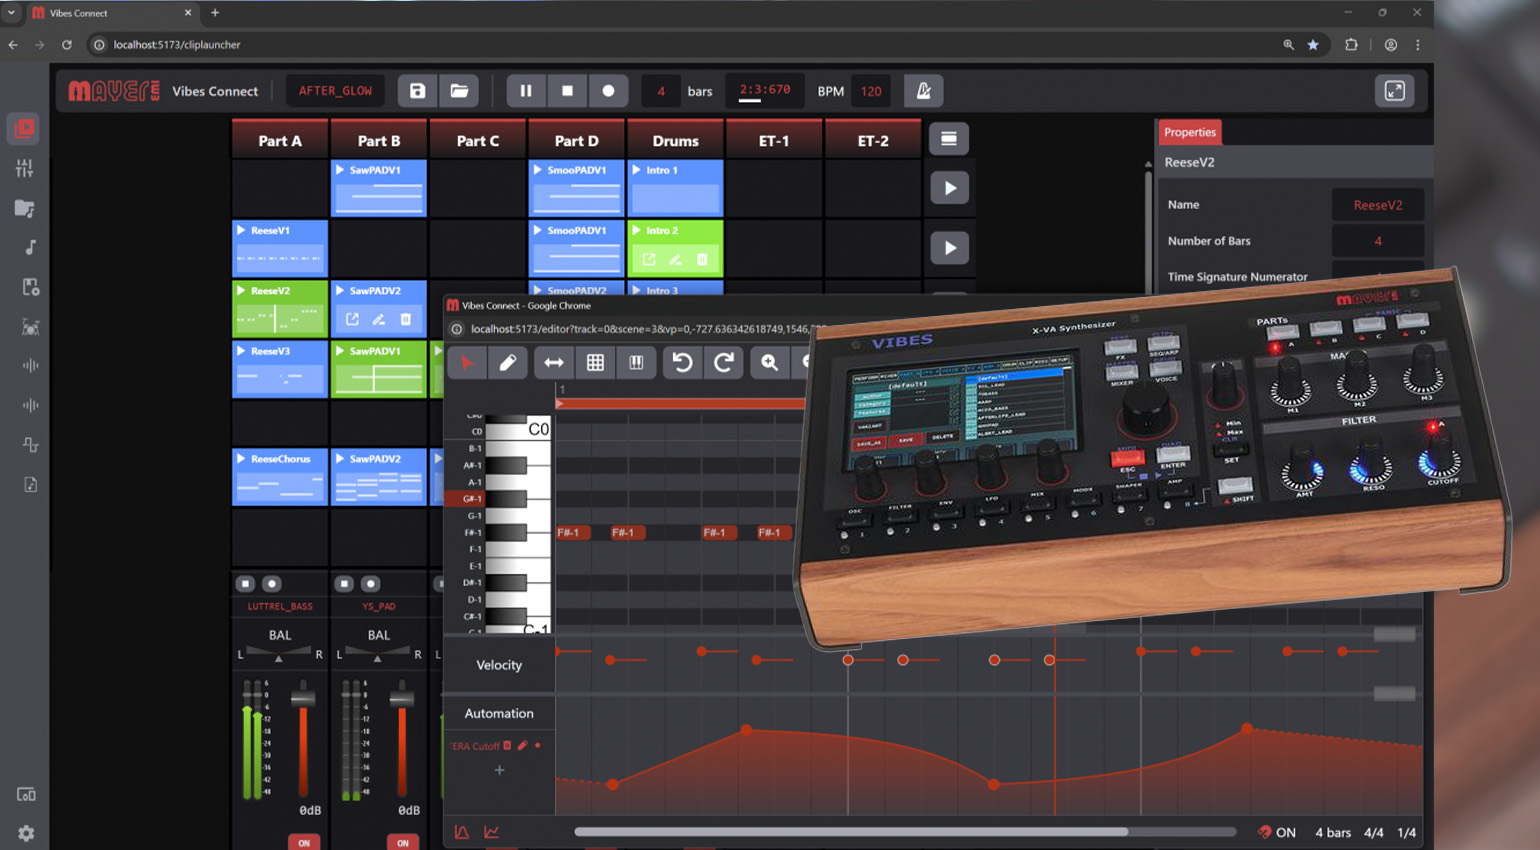Viewport: 1540px width, 850px height.
Task: Toggle the LUTTREL_BASS track ON button
Action: point(304,842)
